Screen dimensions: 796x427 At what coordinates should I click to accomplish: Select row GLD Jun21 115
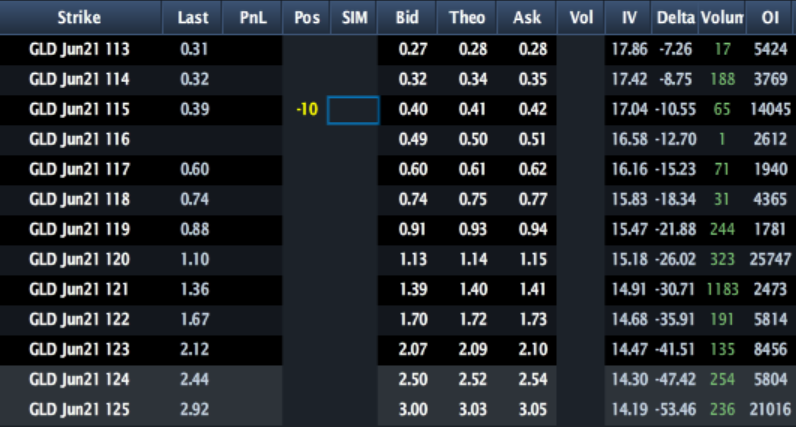tap(398, 110)
